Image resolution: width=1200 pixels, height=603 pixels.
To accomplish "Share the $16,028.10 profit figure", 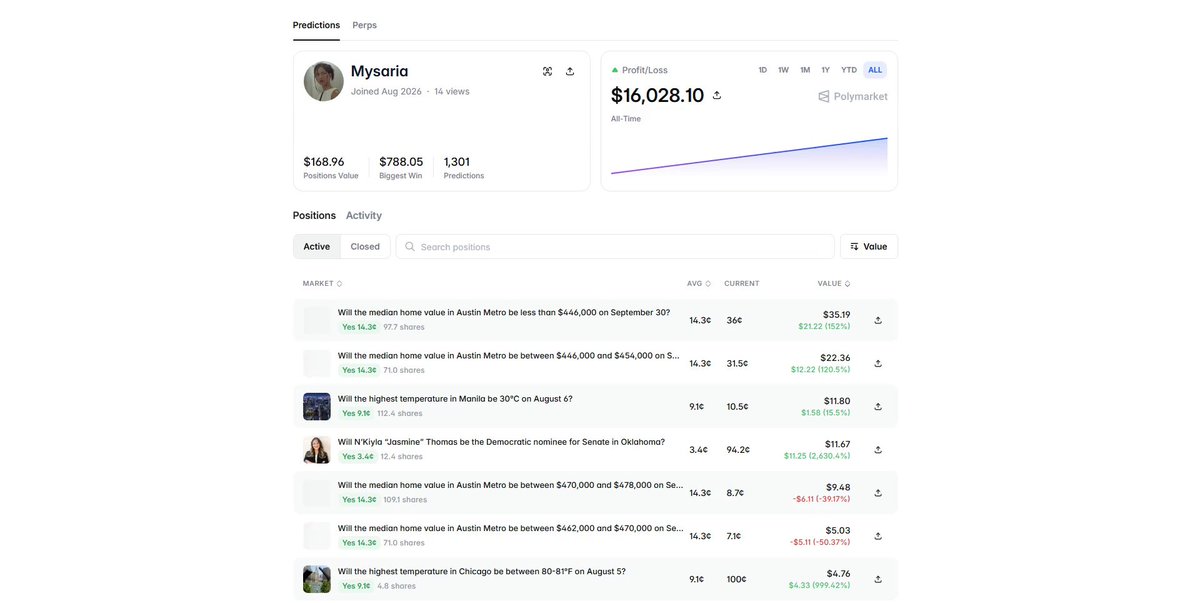I will (716, 95).
